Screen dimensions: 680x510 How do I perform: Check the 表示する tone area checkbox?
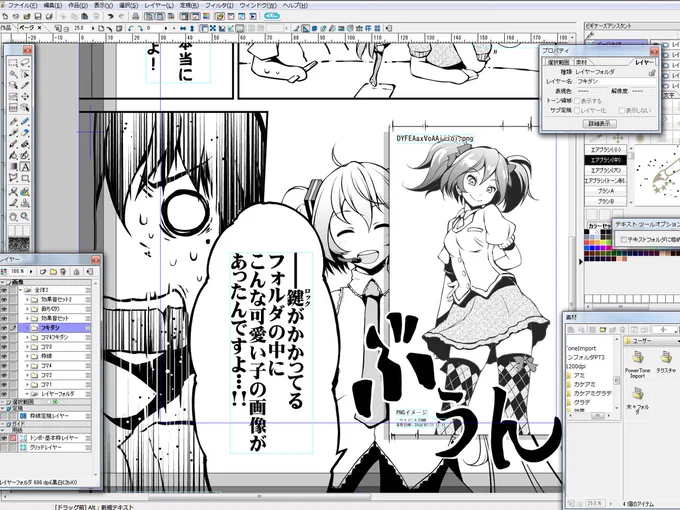[577, 101]
